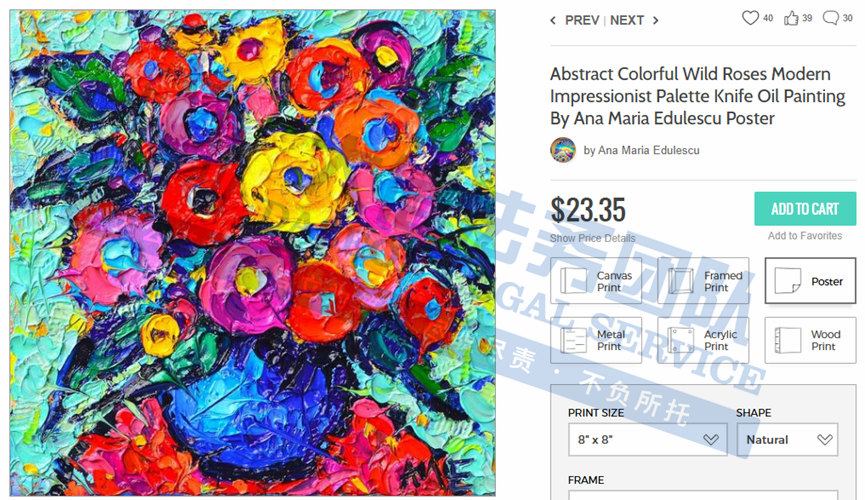This screenshot has width=865, height=500.
Task: Click the artist avatar image
Action: coord(563,150)
